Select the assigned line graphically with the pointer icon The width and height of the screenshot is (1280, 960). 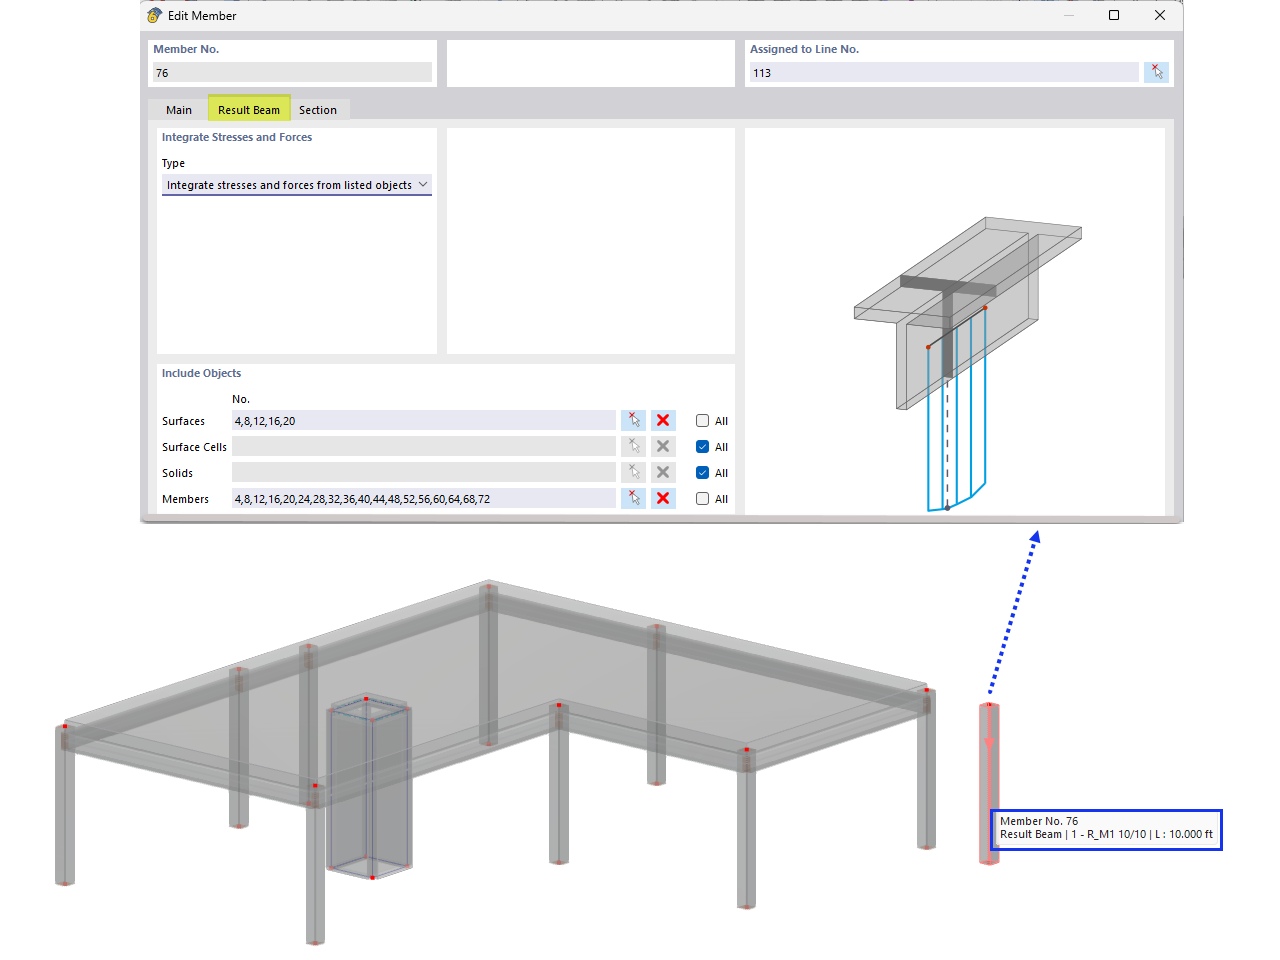(x=1156, y=72)
